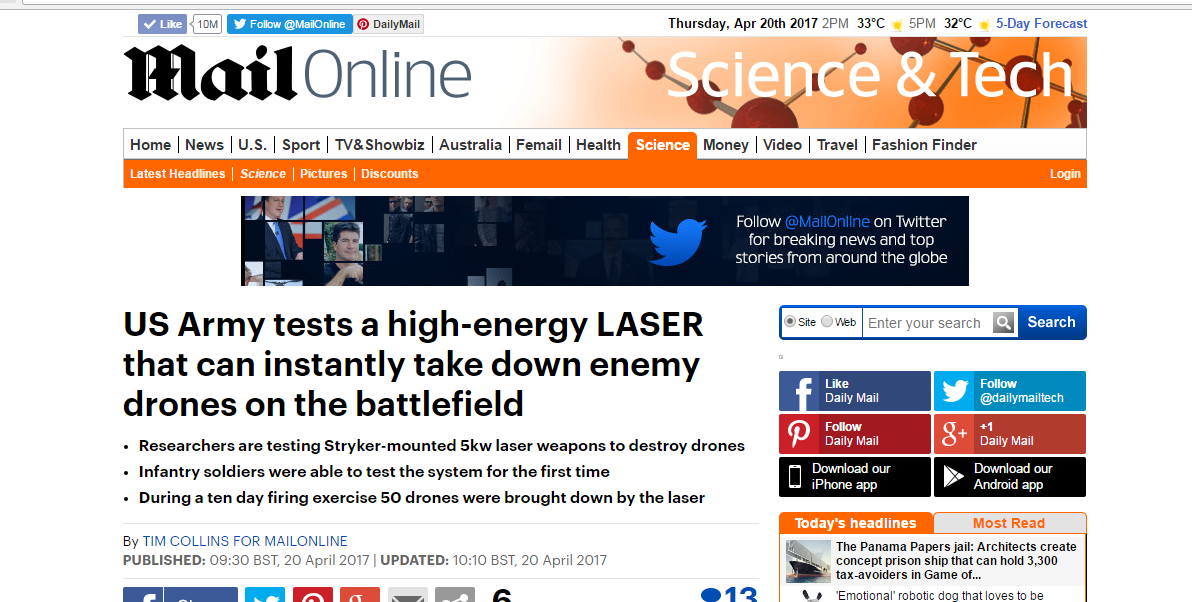The height and width of the screenshot is (602, 1192).
Task: Share the article via the Twitter icon under the byline
Action: point(265,594)
